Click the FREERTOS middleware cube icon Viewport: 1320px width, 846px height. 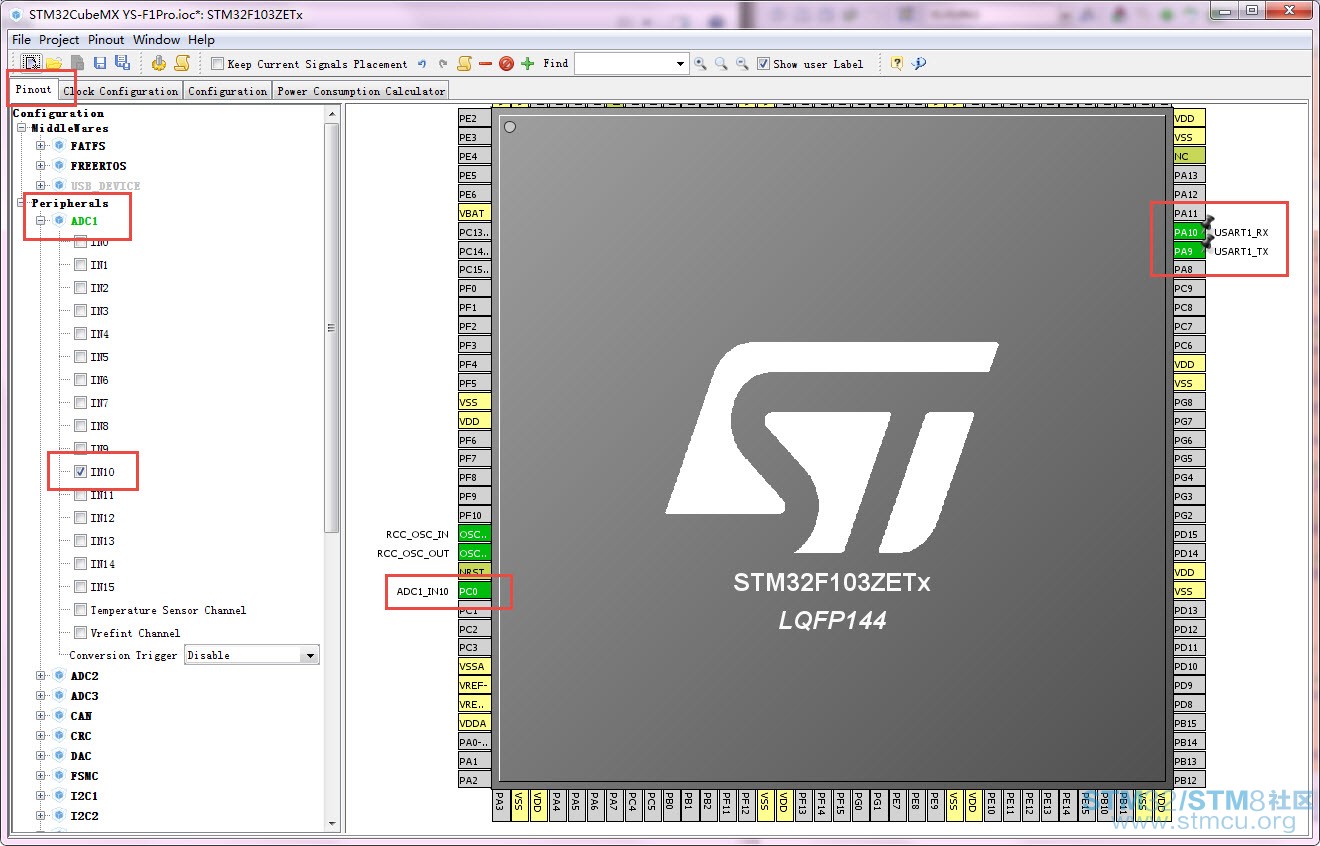click(59, 166)
